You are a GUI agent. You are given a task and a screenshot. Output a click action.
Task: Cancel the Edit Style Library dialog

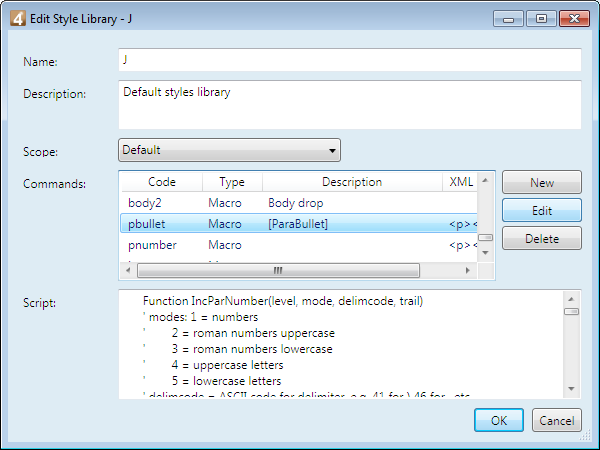[x=557, y=420]
